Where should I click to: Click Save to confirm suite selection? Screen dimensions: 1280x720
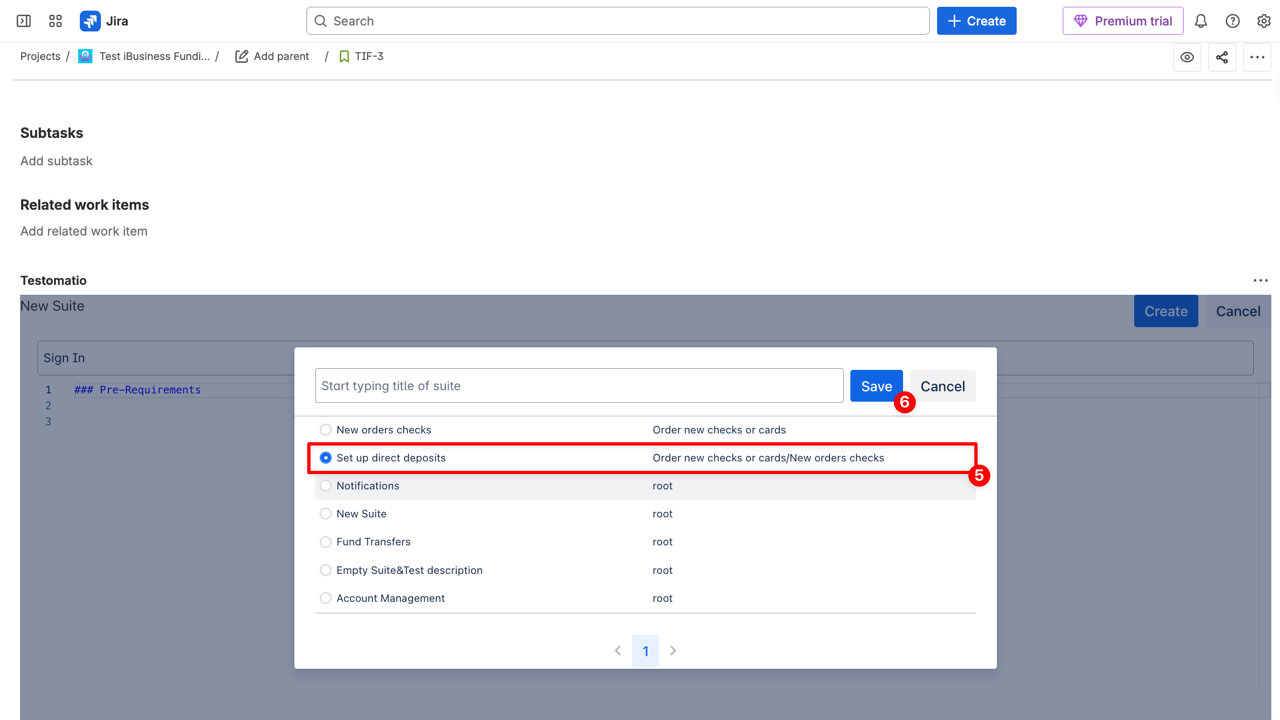tap(876, 386)
